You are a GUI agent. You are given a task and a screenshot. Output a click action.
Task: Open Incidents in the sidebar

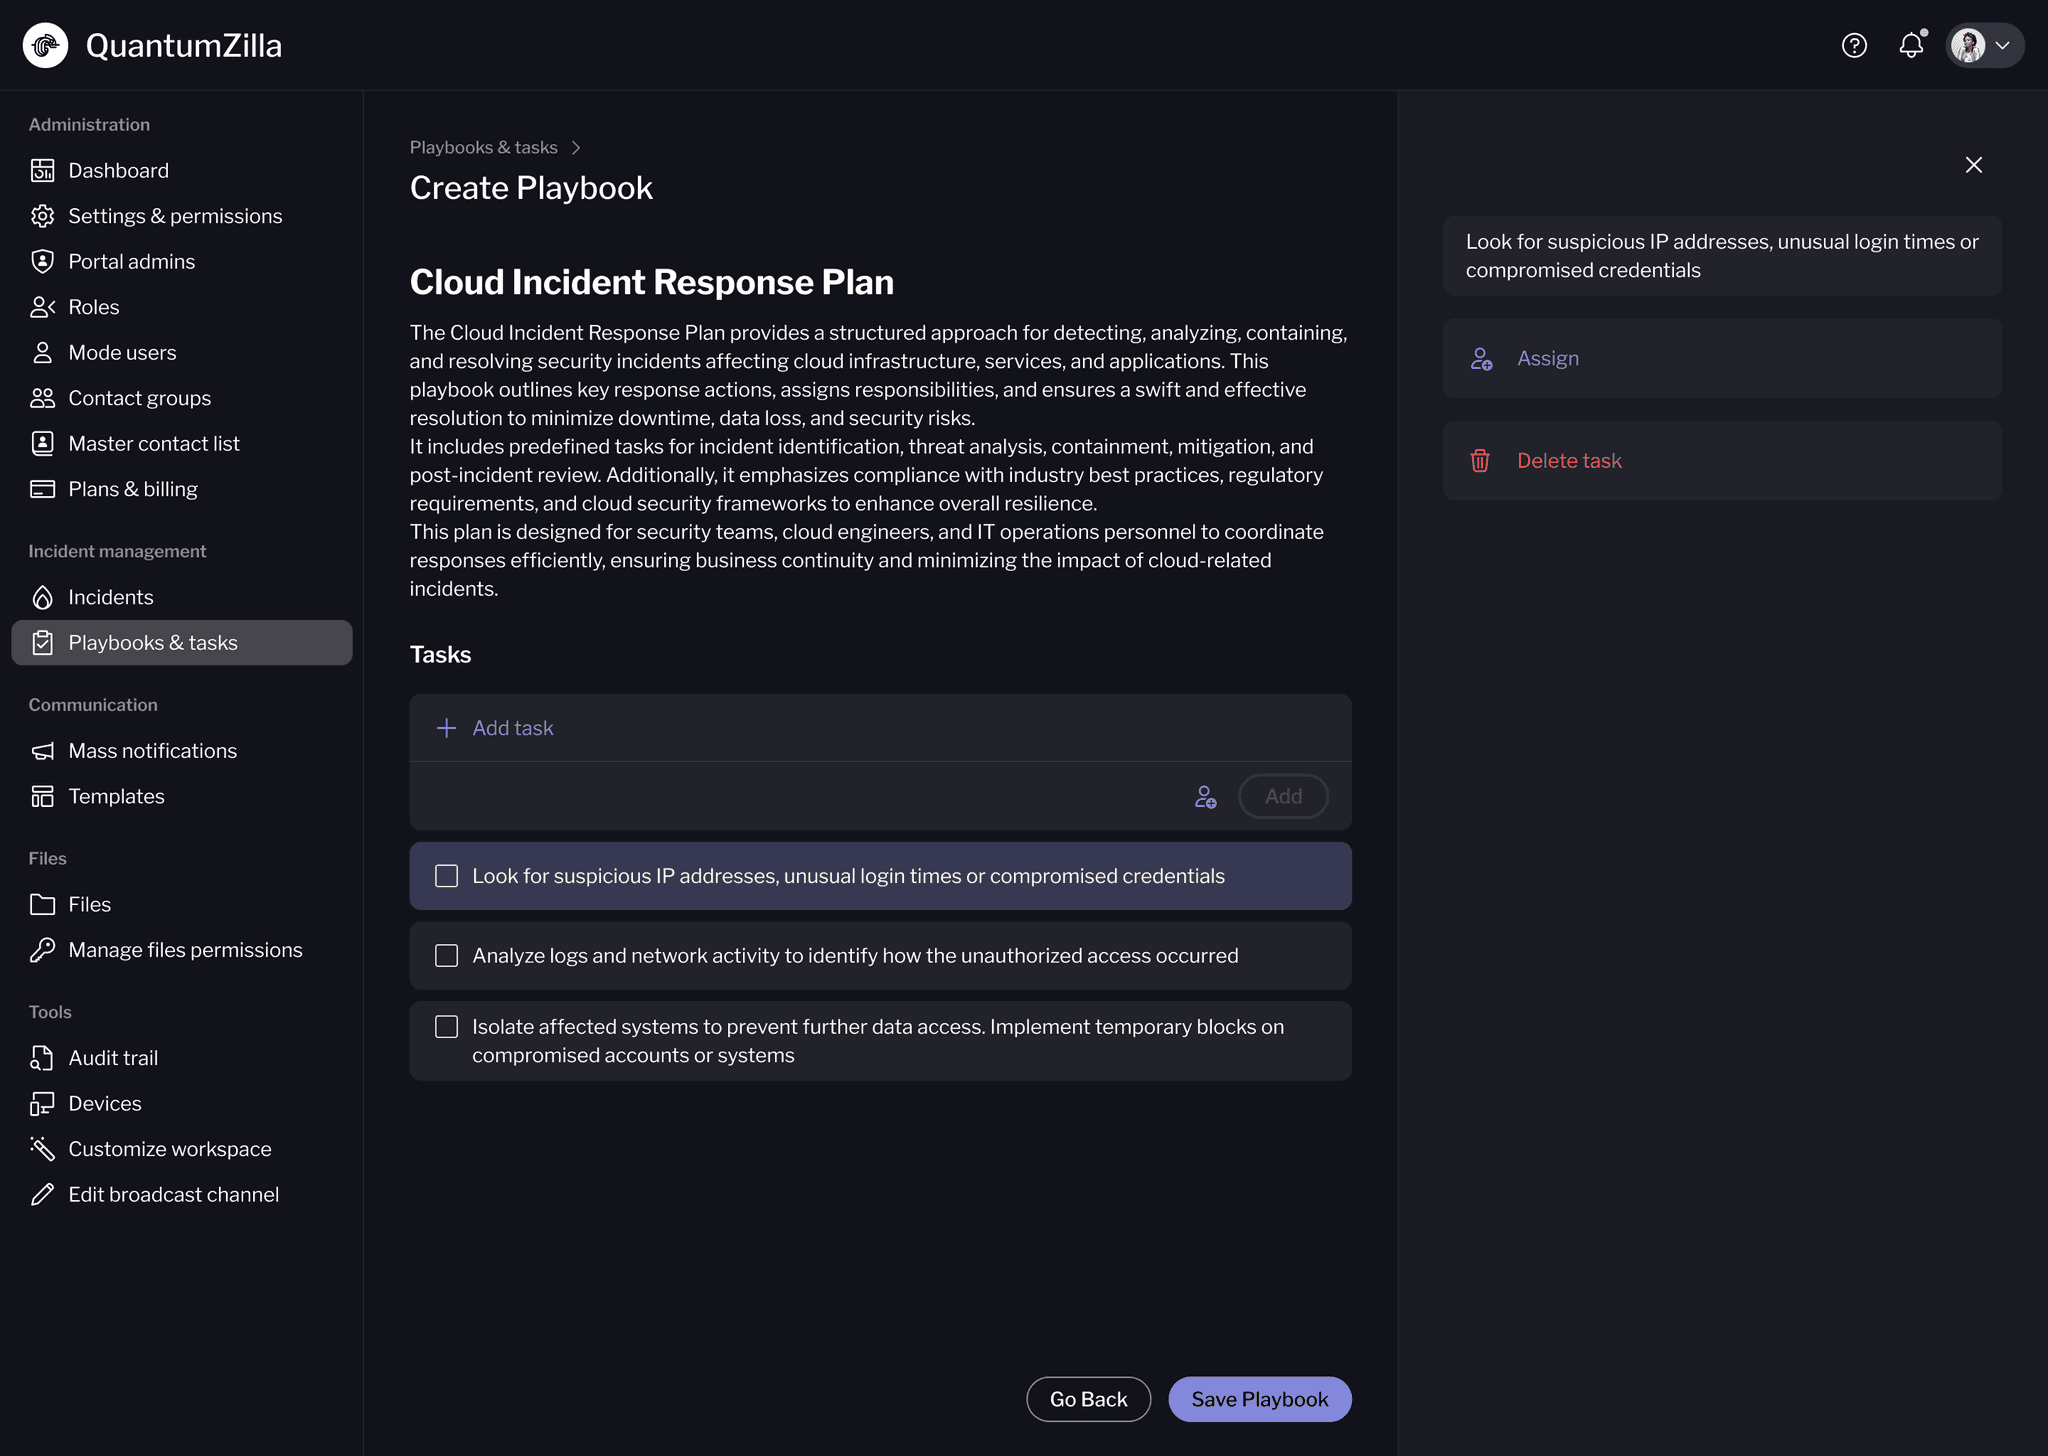click(x=110, y=597)
